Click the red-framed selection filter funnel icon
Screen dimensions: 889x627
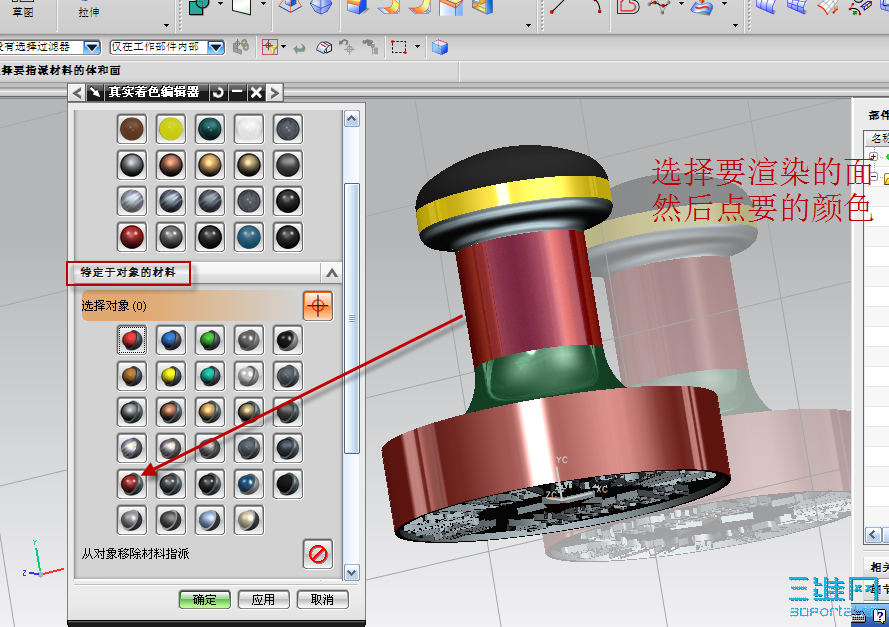point(269,47)
